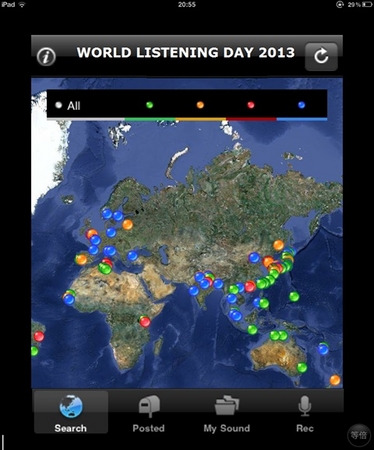Tap the orange pin near New Zealand

point(335,380)
